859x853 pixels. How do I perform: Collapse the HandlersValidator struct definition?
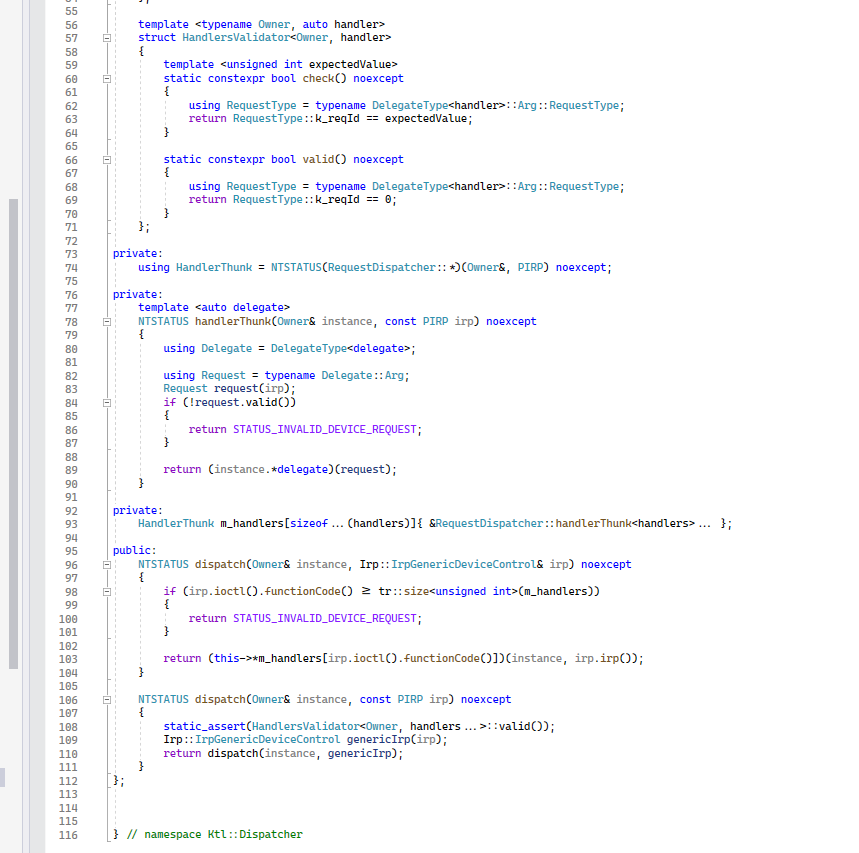pos(107,37)
